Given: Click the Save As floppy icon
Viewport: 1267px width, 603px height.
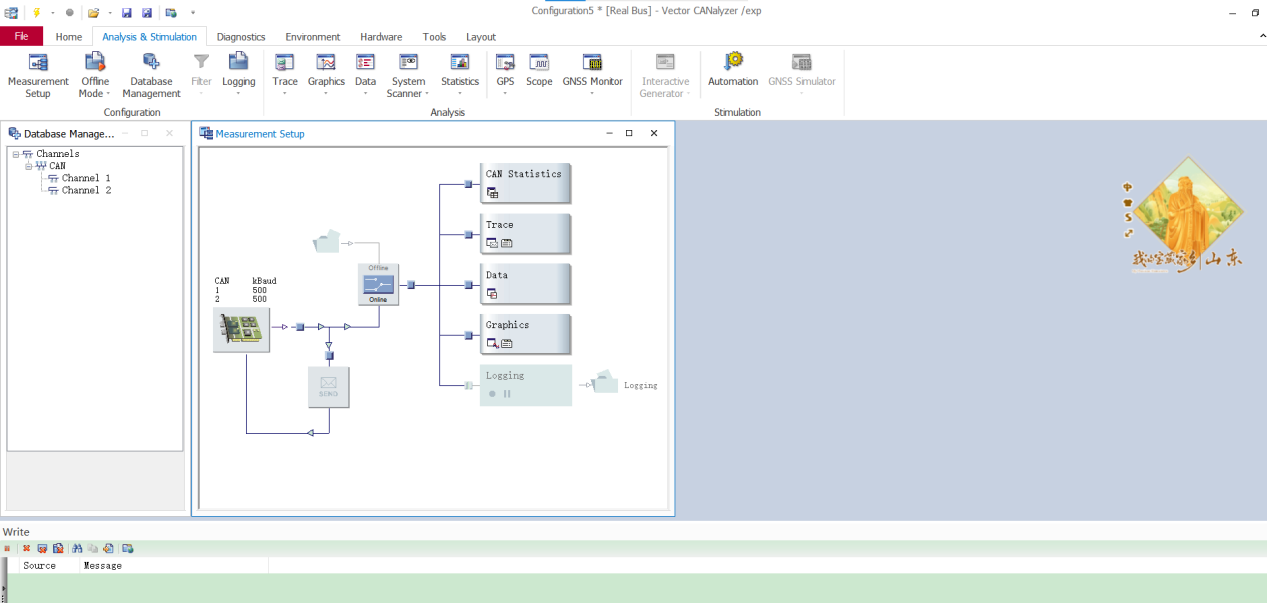Looking at the screenshot, I should pos(147,13).
